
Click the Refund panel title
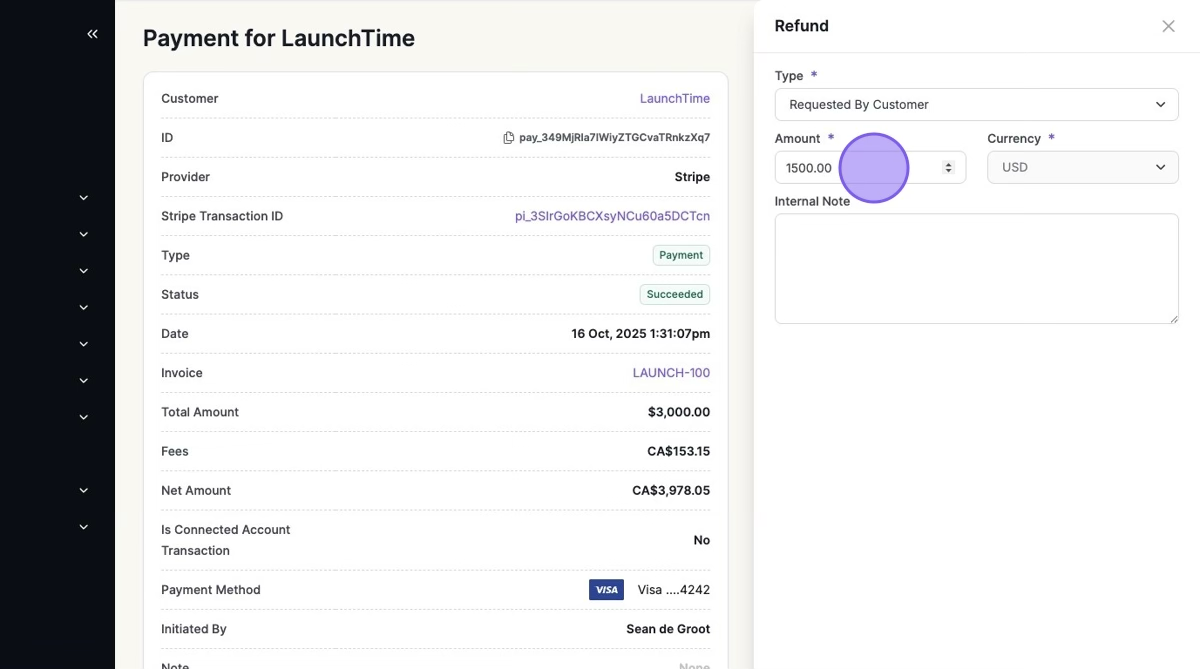802,26
